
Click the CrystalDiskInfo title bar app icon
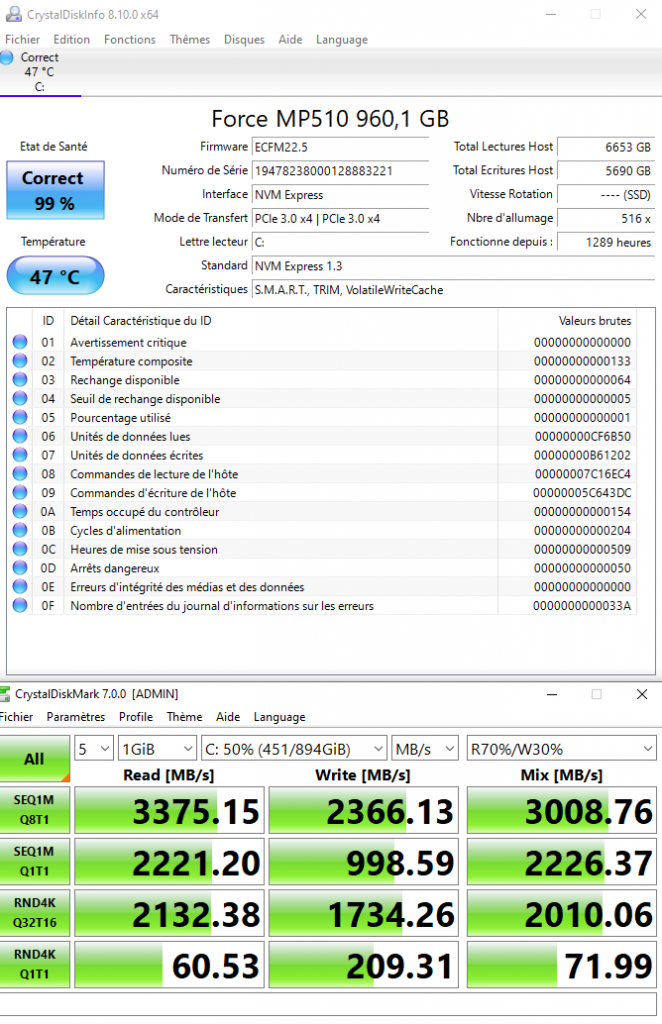click(x=13, y=14)
